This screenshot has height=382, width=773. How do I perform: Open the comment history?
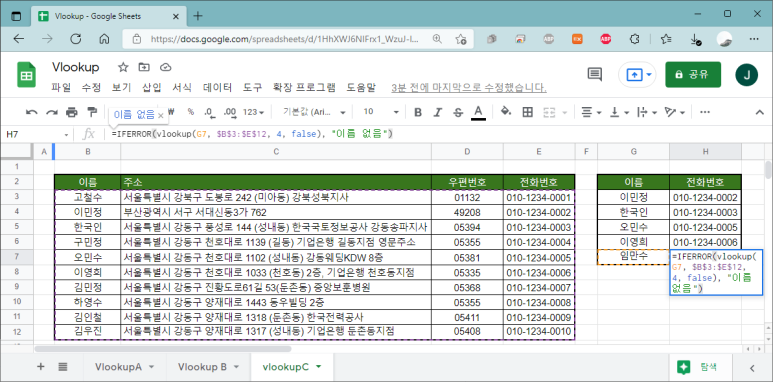coord(595,74)
